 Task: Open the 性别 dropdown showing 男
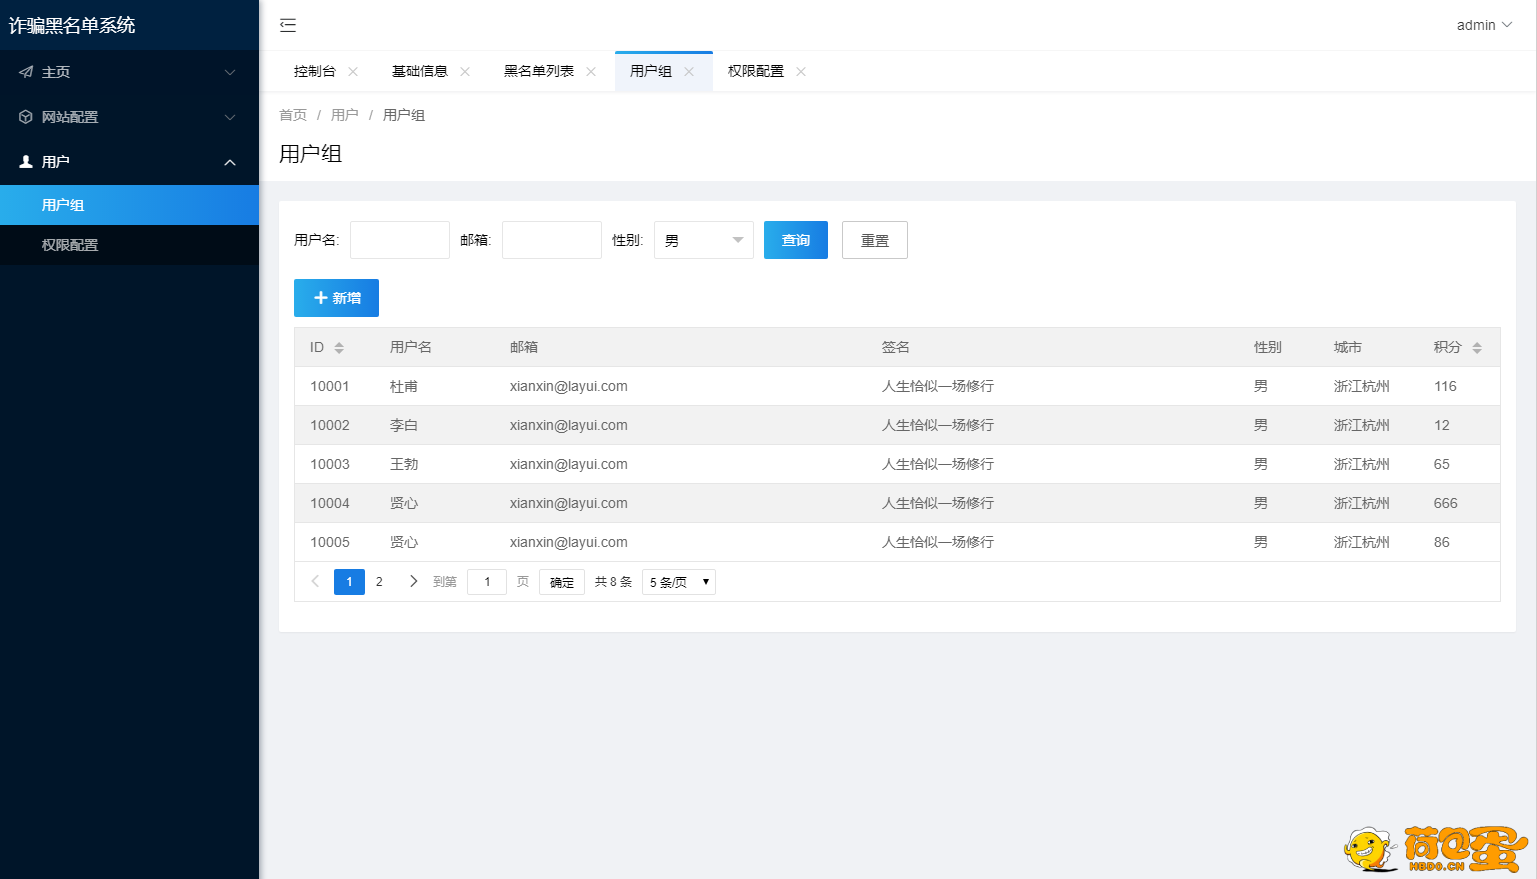pyautogui.click(x=704, y=240)
